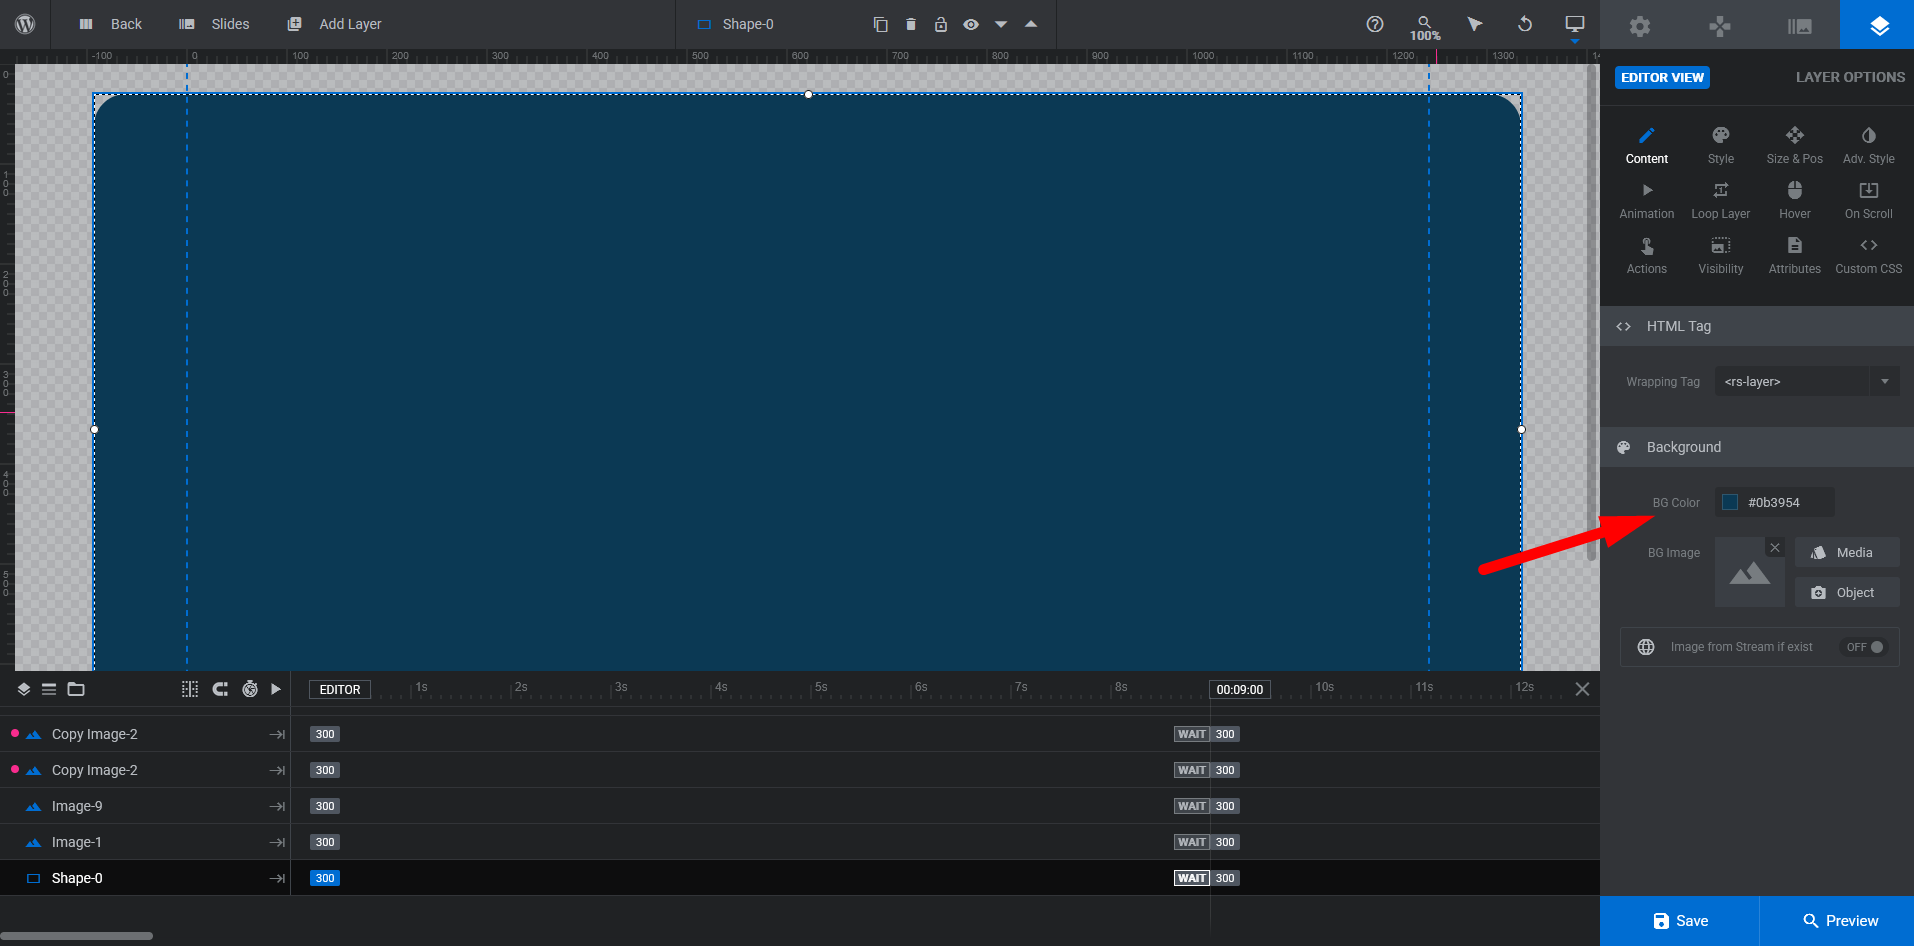Open the Animation layer options
Viewport: 1914px width, 946px height.
1646,200
